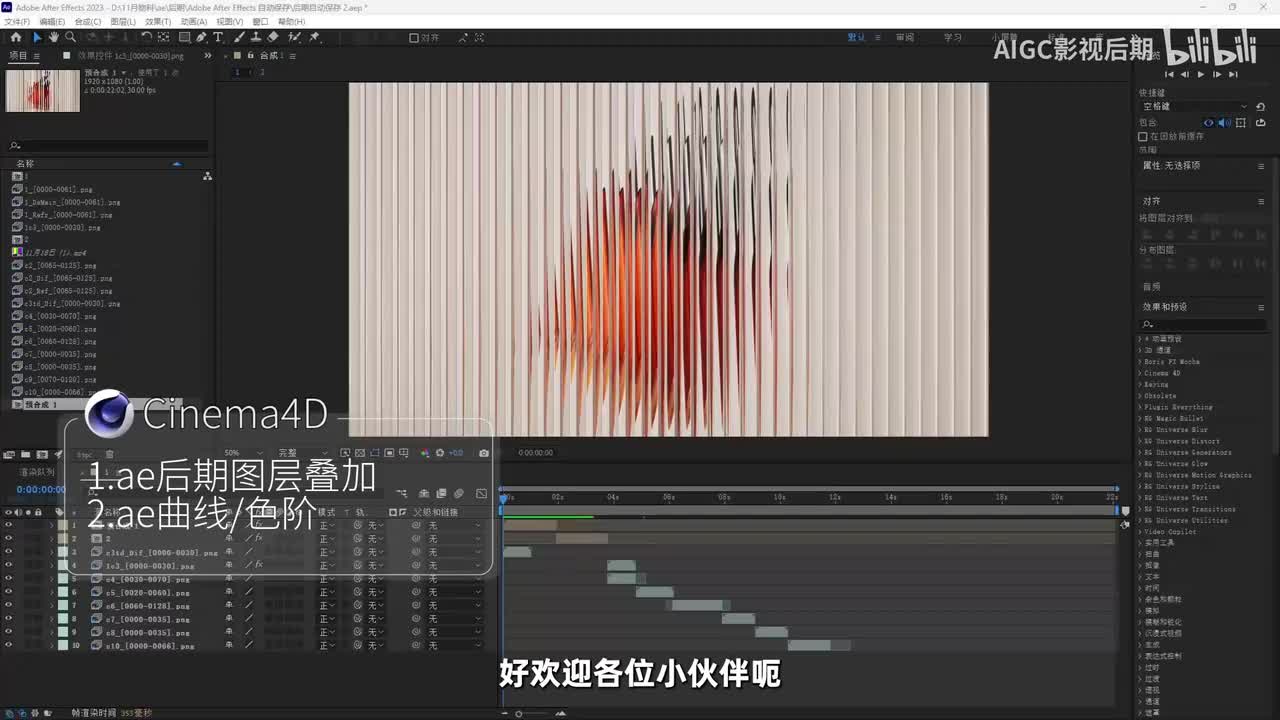Image resolution: width=1280 pixels, height=720 pixels.
Task: Toggle the Frame Blending switch icon
Action: (x=441, y=493)
